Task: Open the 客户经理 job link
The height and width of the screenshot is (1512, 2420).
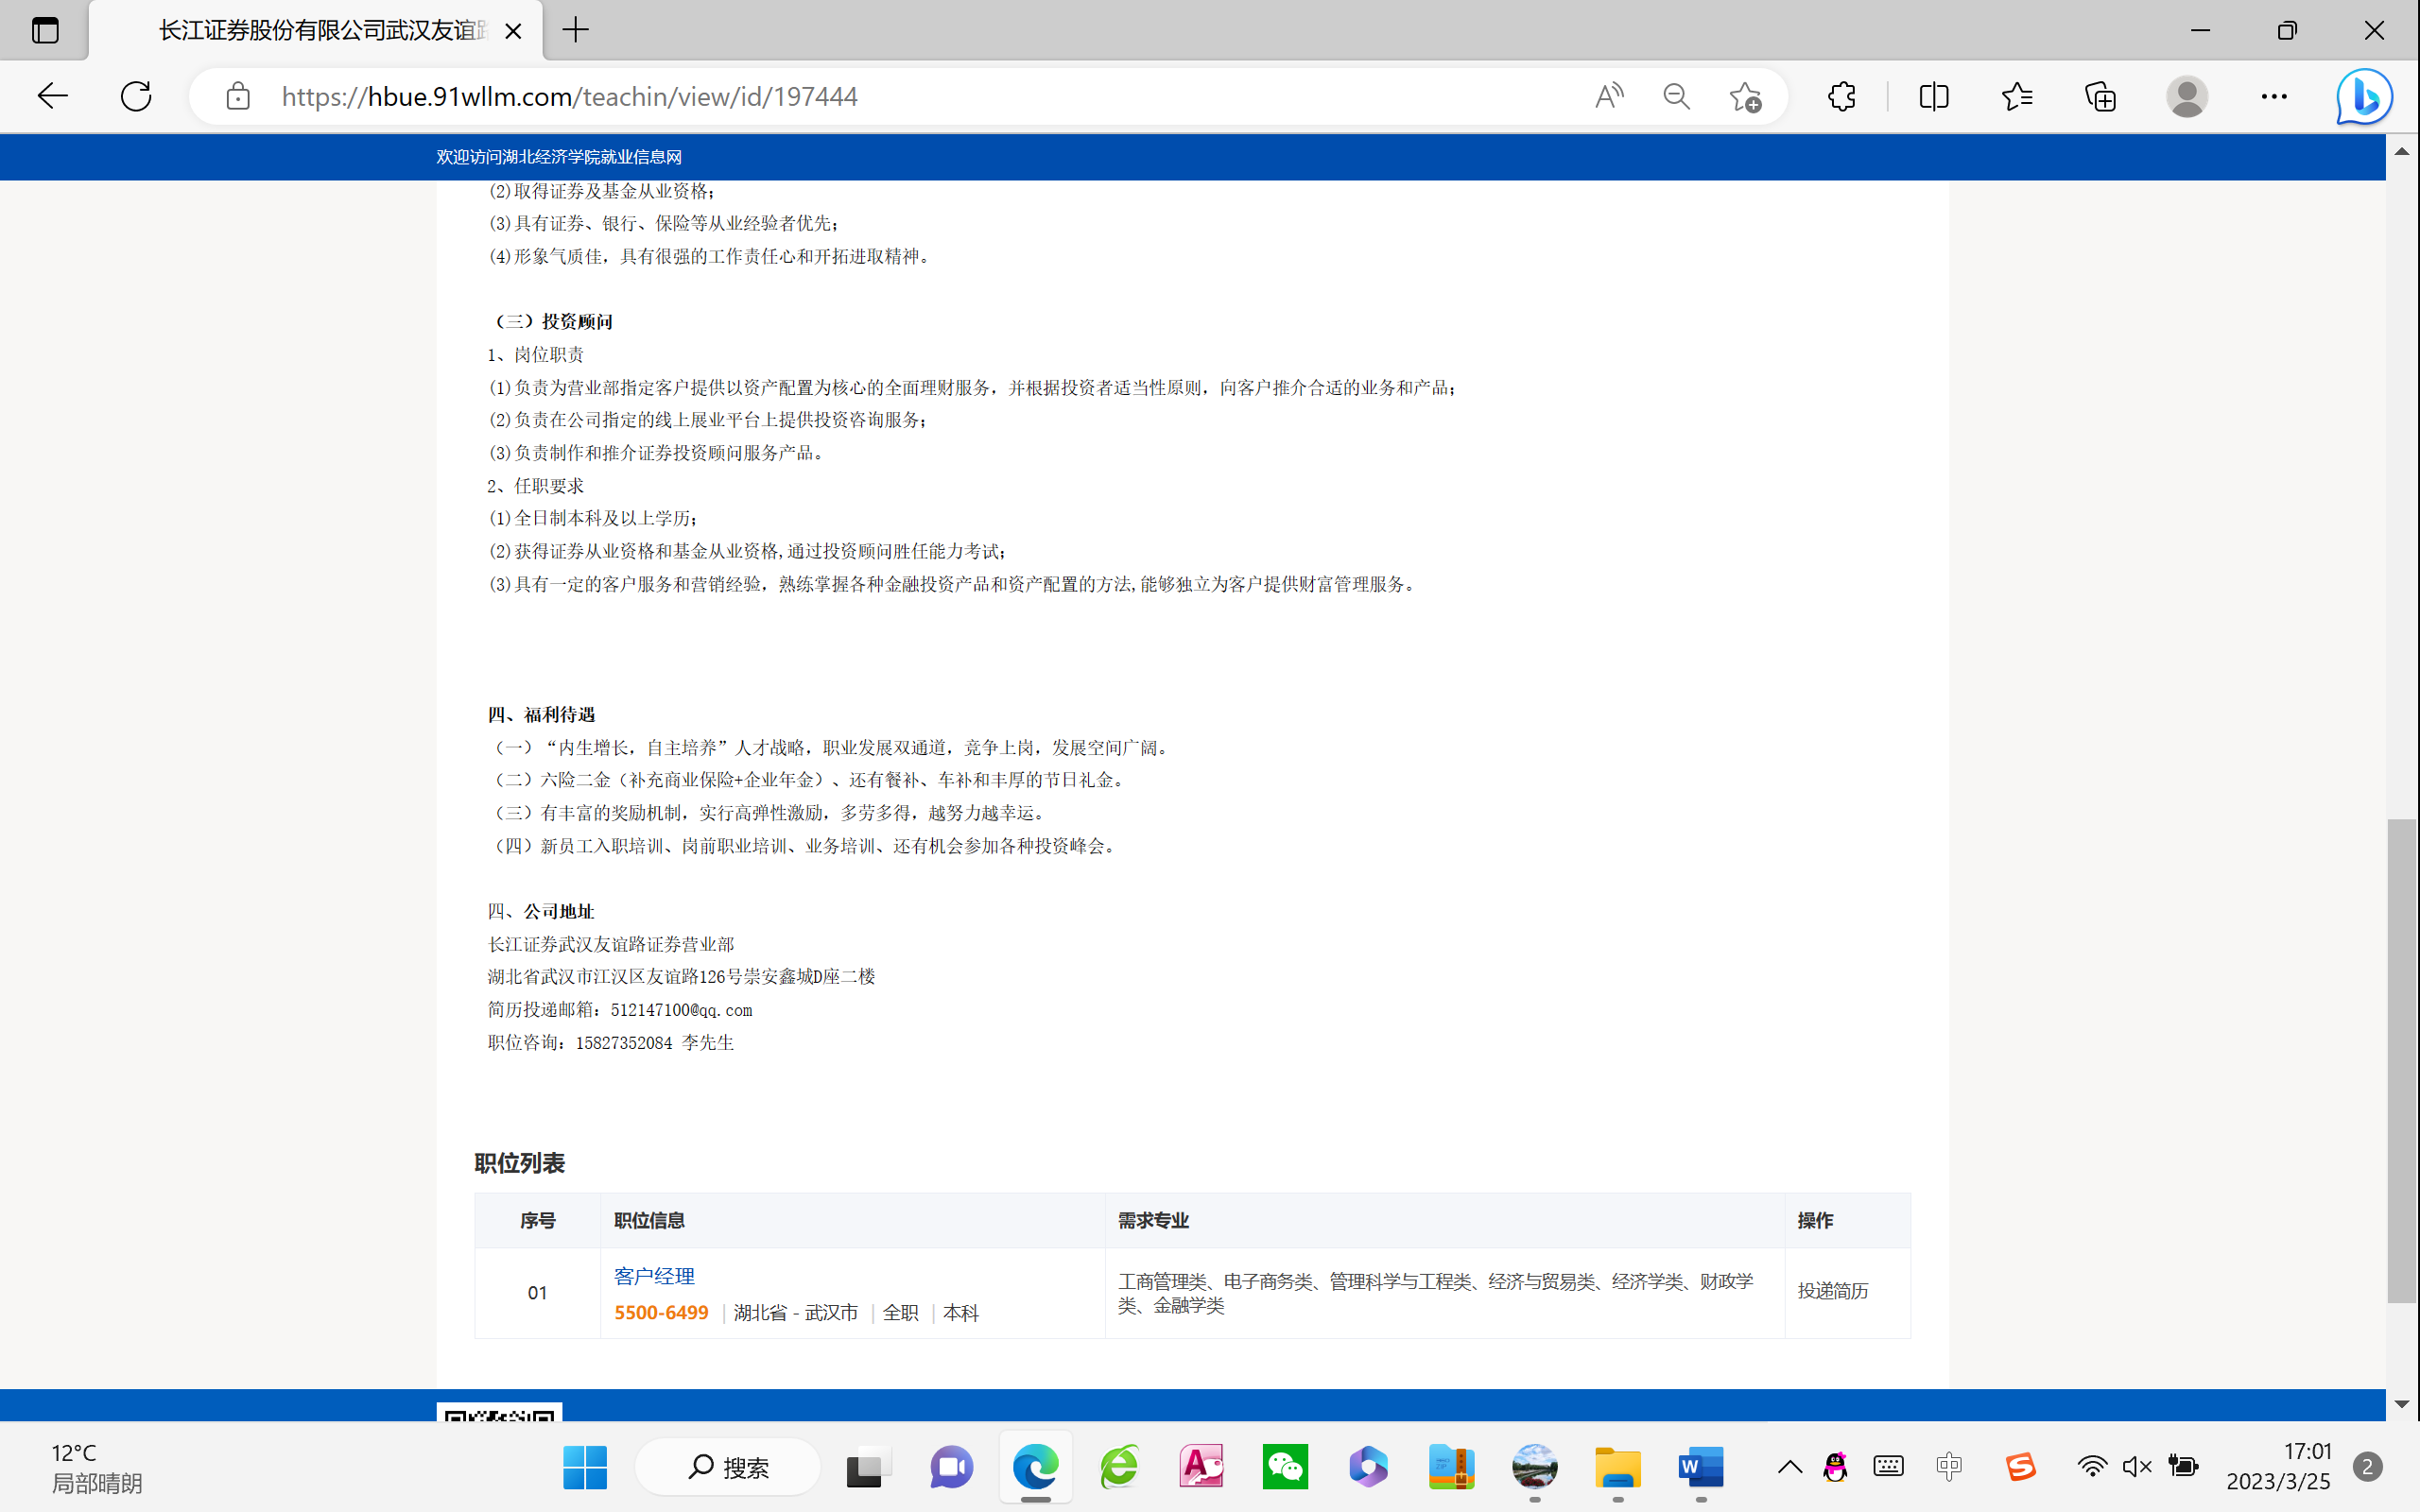Action: pos(654,1276)
